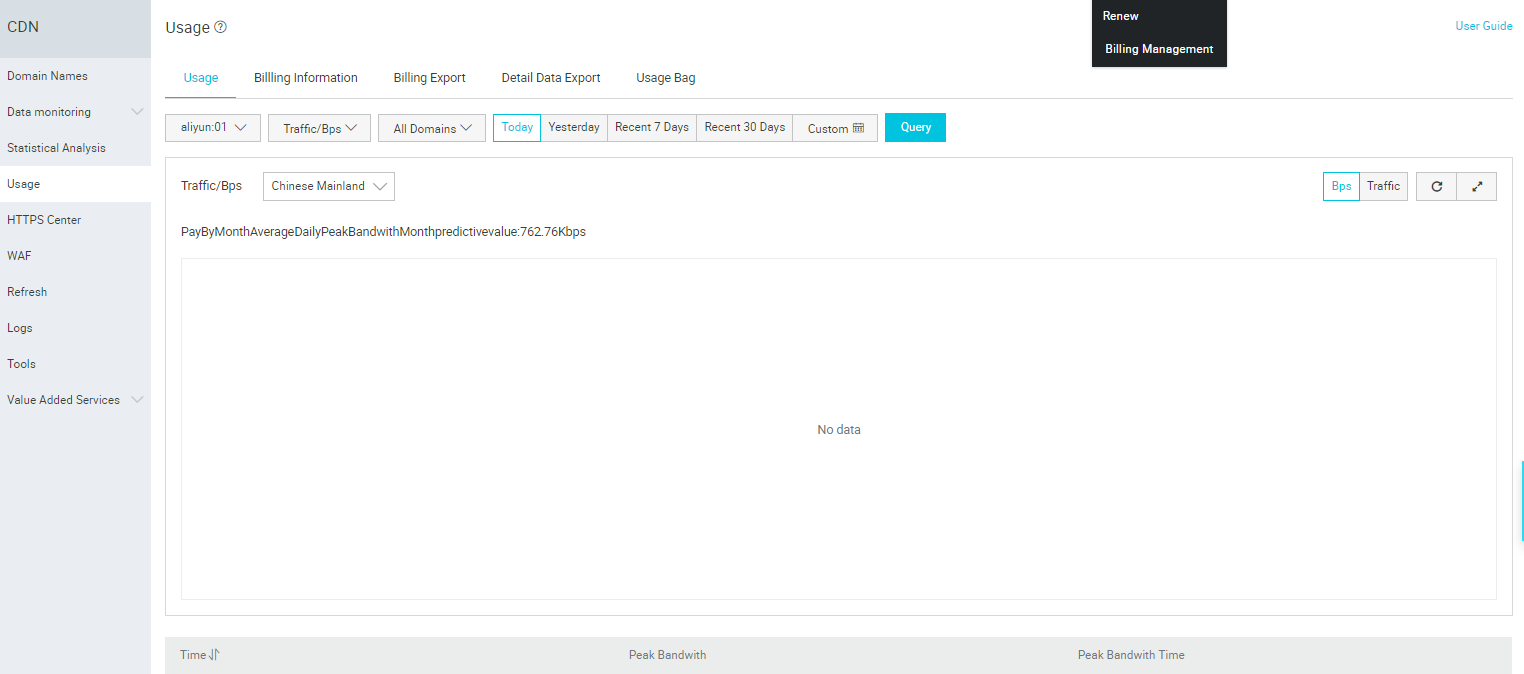Viewport: 1524px width, 674px height.
Task: Select Recent 7 Days range
Action: (x=652, y=128)
